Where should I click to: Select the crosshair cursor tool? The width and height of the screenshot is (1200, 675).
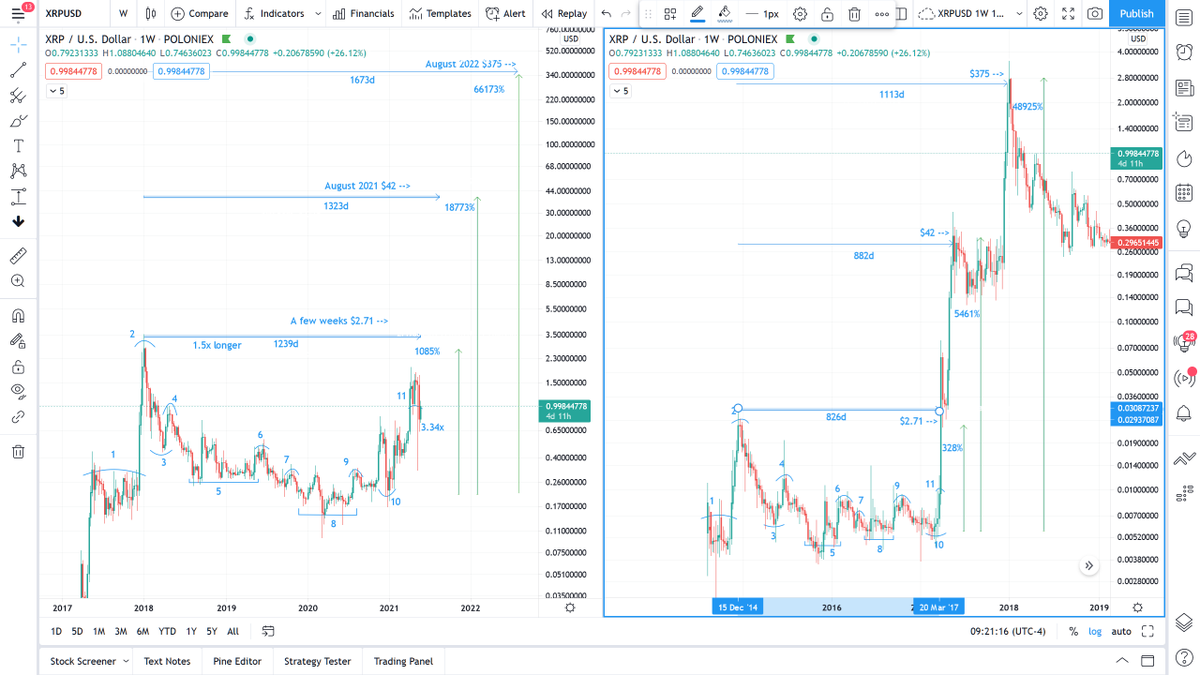(18, 45)
